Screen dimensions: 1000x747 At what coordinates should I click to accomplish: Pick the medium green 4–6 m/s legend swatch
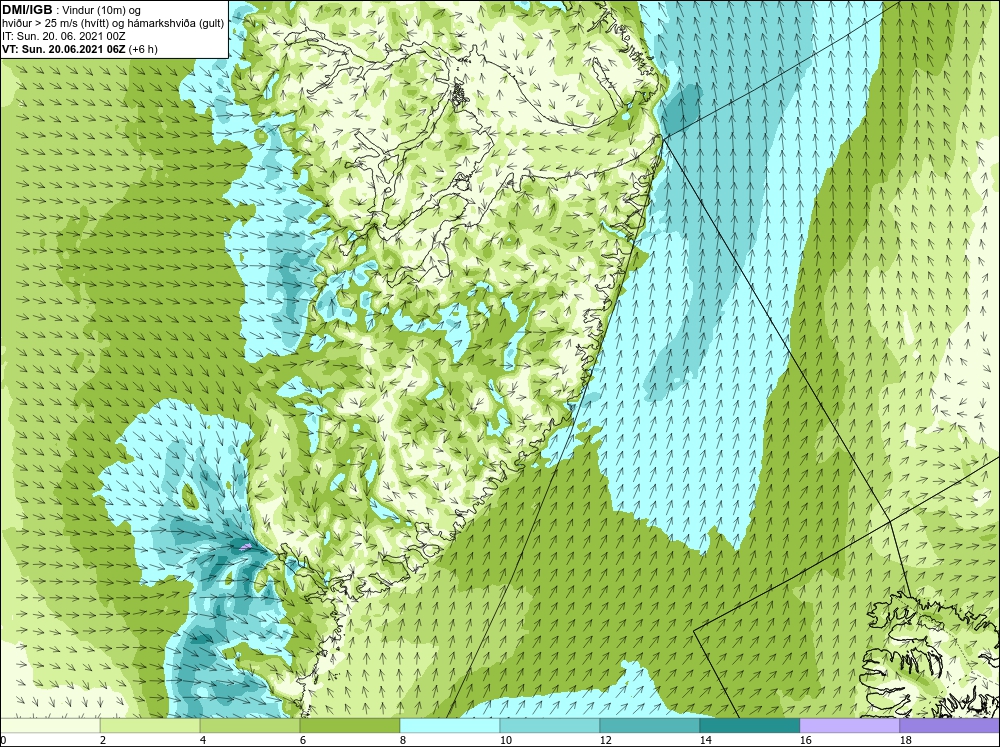(x=250, y=725)
